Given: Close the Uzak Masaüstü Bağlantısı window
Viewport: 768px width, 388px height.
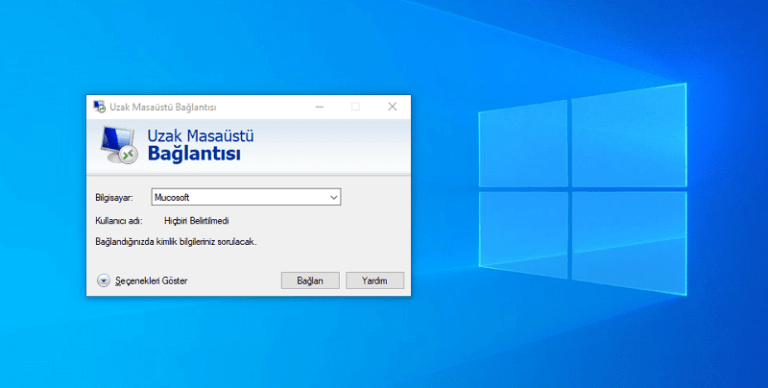Looking at the screenshot, I should pos(392,107).
